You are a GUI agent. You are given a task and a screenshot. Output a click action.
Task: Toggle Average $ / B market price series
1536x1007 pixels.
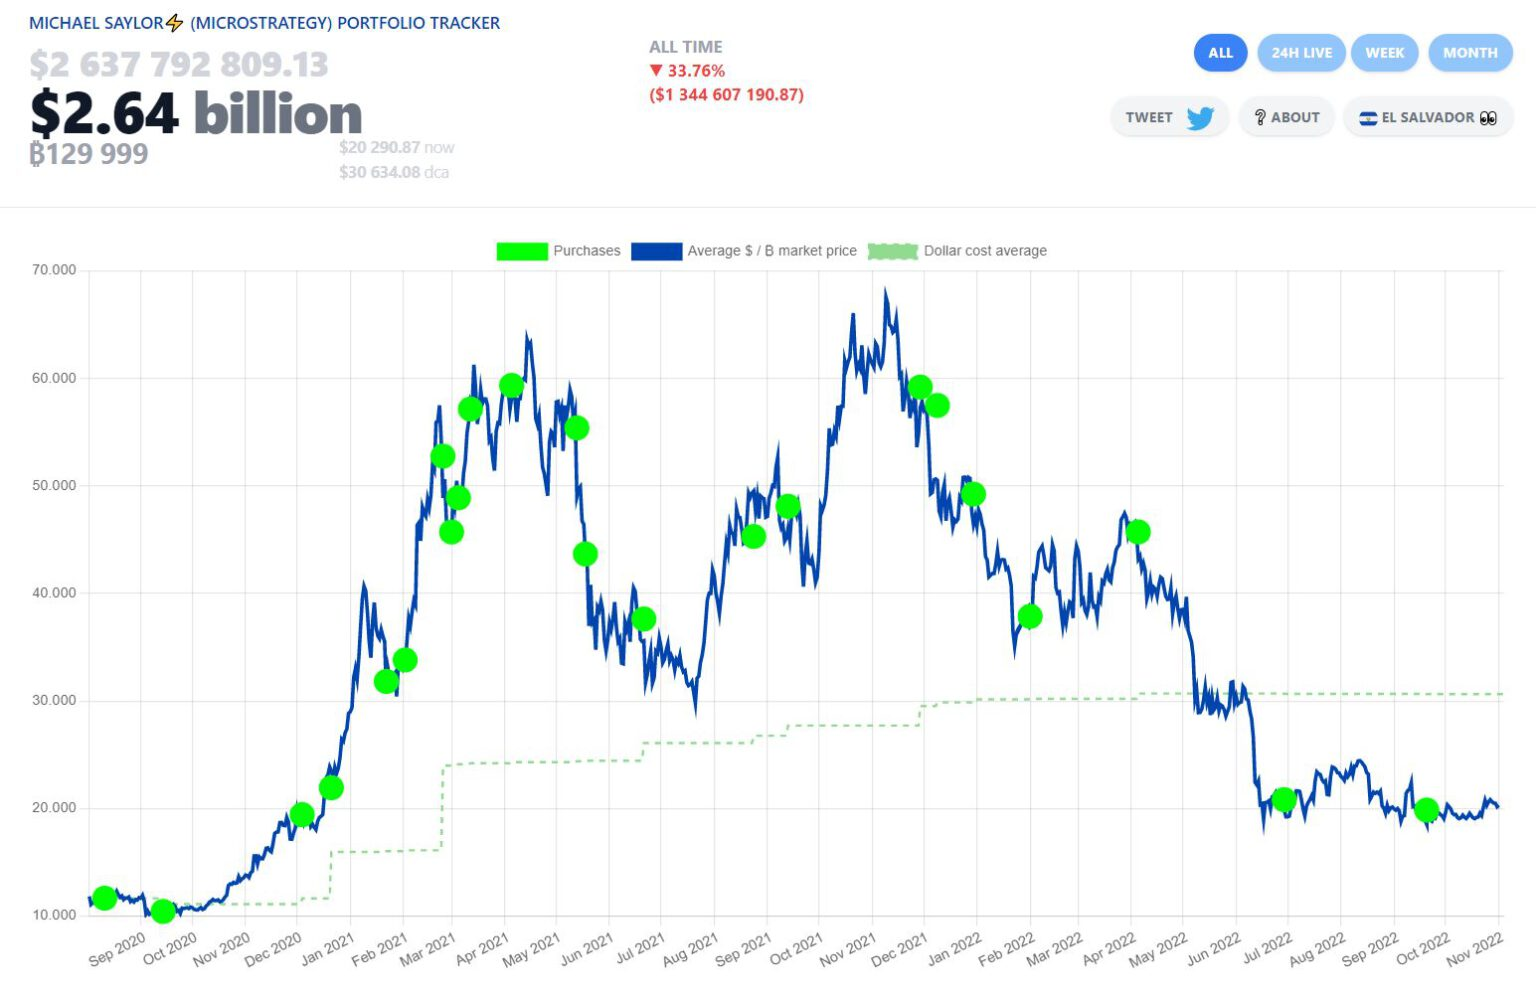pyautogui.click(x=771, y=251)
